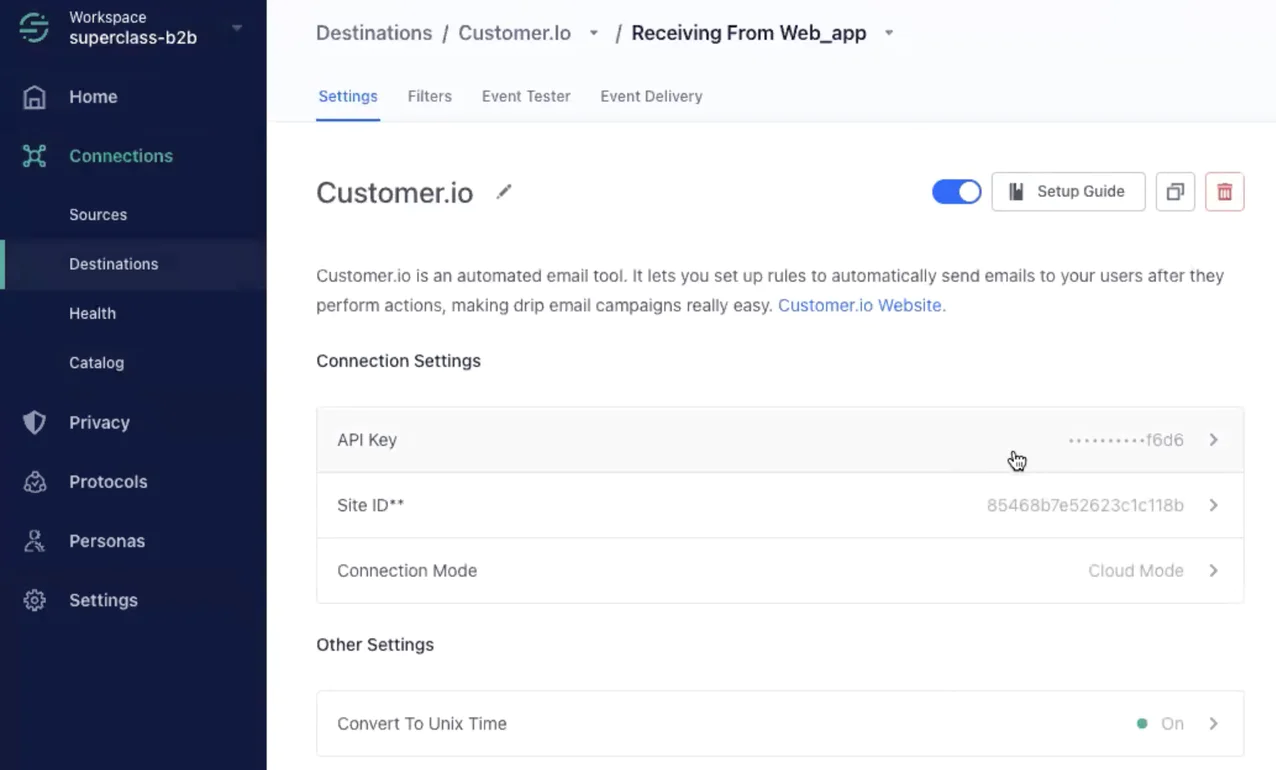The image size is (1276, 770).
Task: Click the Privacy shield icon
Action: point(34,422)
